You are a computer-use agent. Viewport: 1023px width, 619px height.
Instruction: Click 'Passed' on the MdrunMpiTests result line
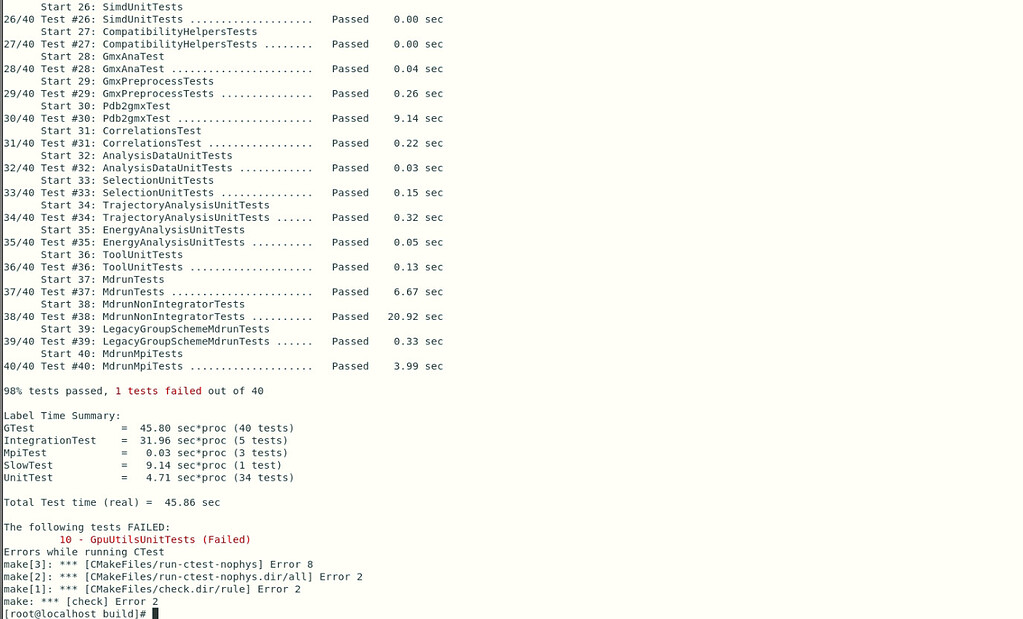point(350,366)
